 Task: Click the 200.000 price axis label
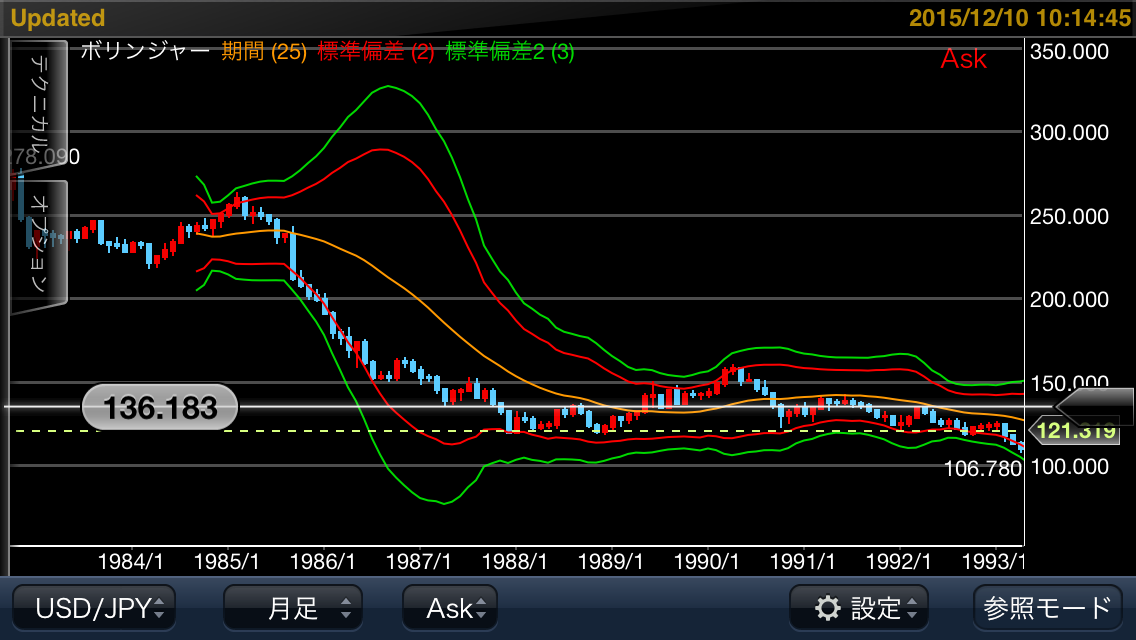coord(1069,299)
